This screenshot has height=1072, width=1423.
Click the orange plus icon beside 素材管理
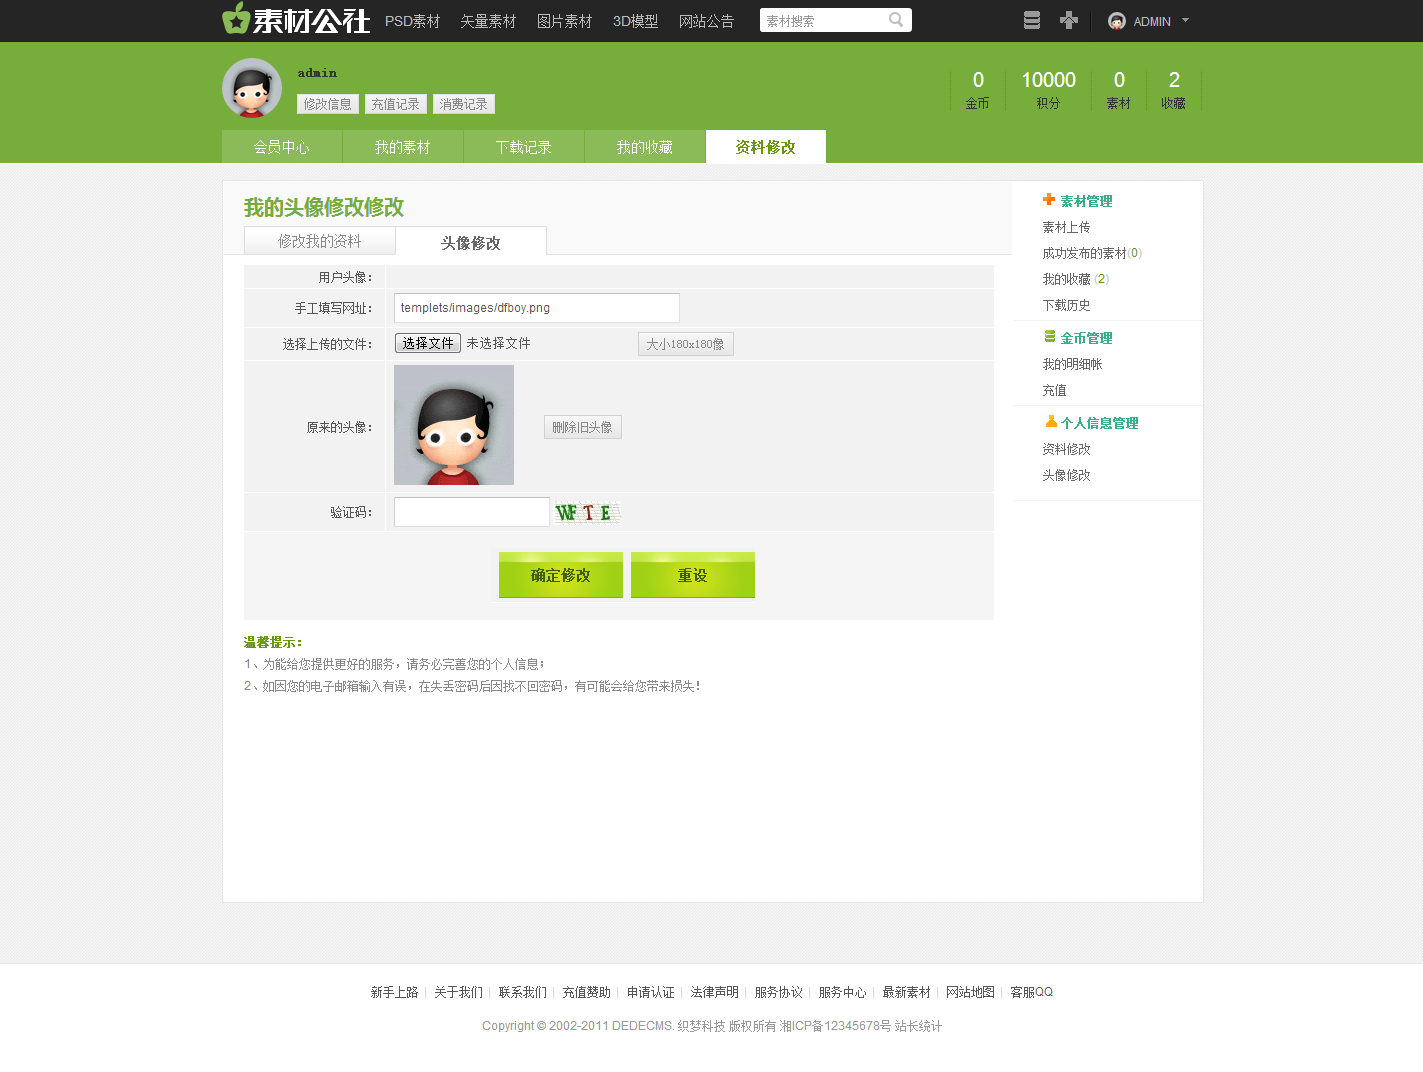(1049, 200)
